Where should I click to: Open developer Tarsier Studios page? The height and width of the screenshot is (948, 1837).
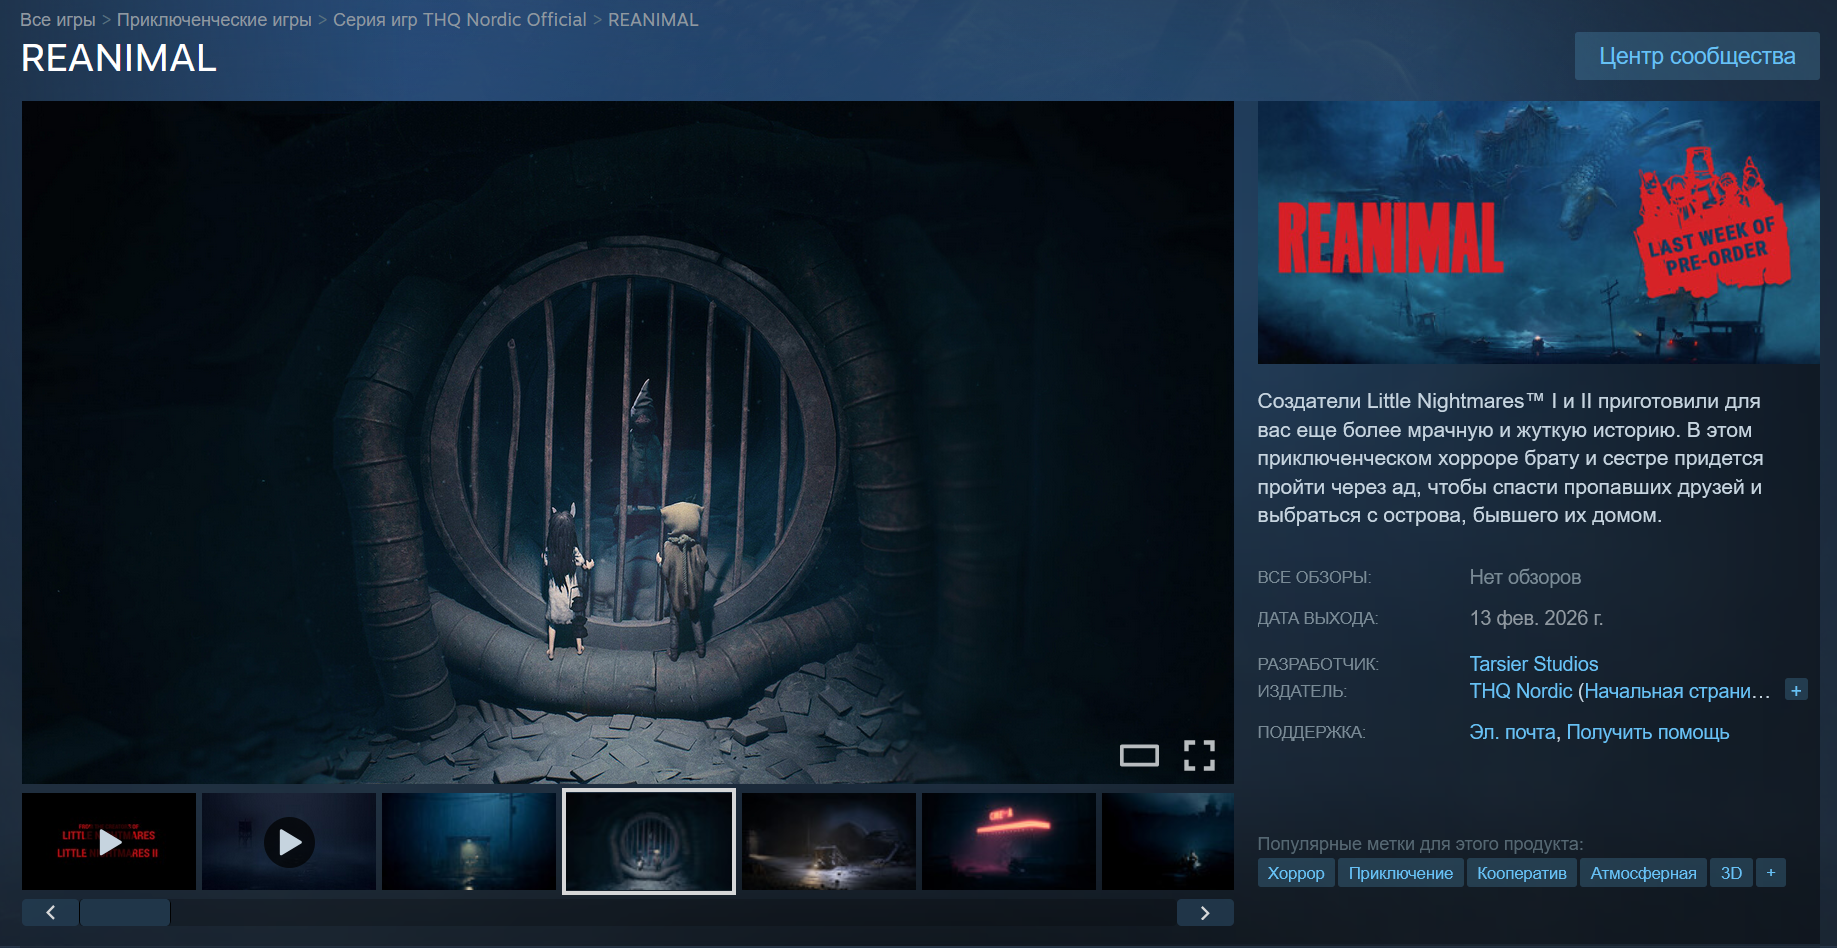pyautogui.click(x=1534, y=664)
